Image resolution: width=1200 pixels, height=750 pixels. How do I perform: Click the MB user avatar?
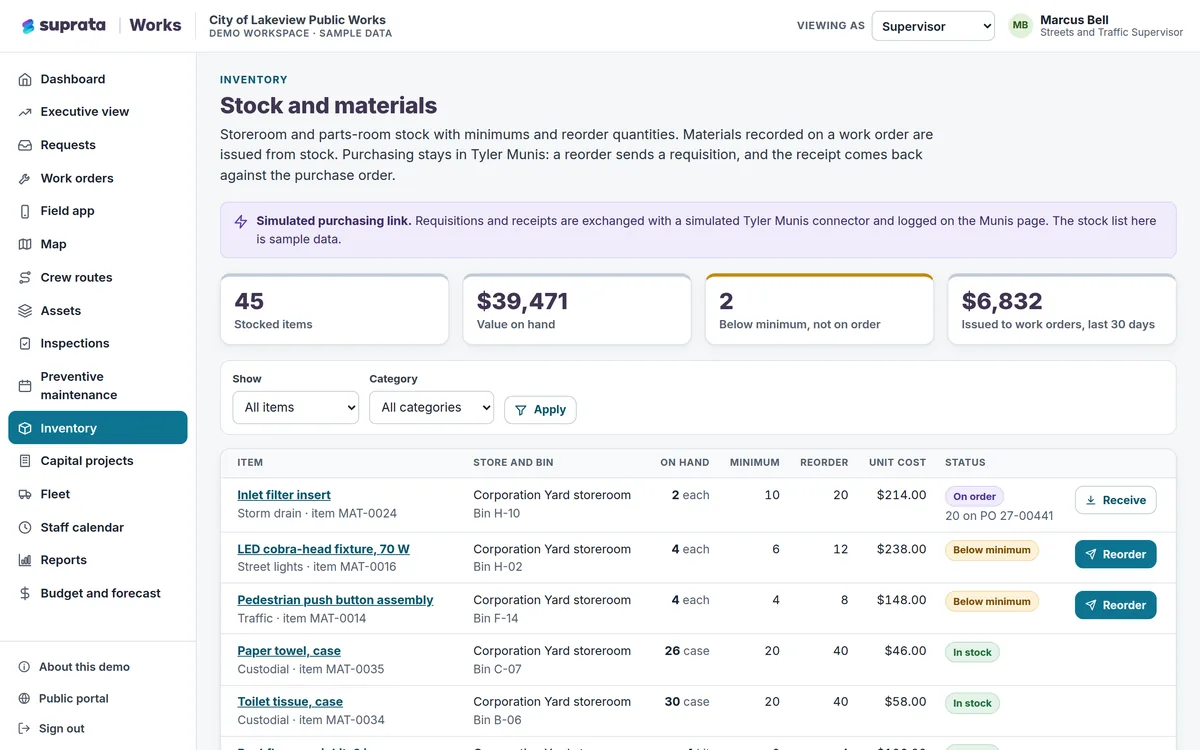[1020, 26]
